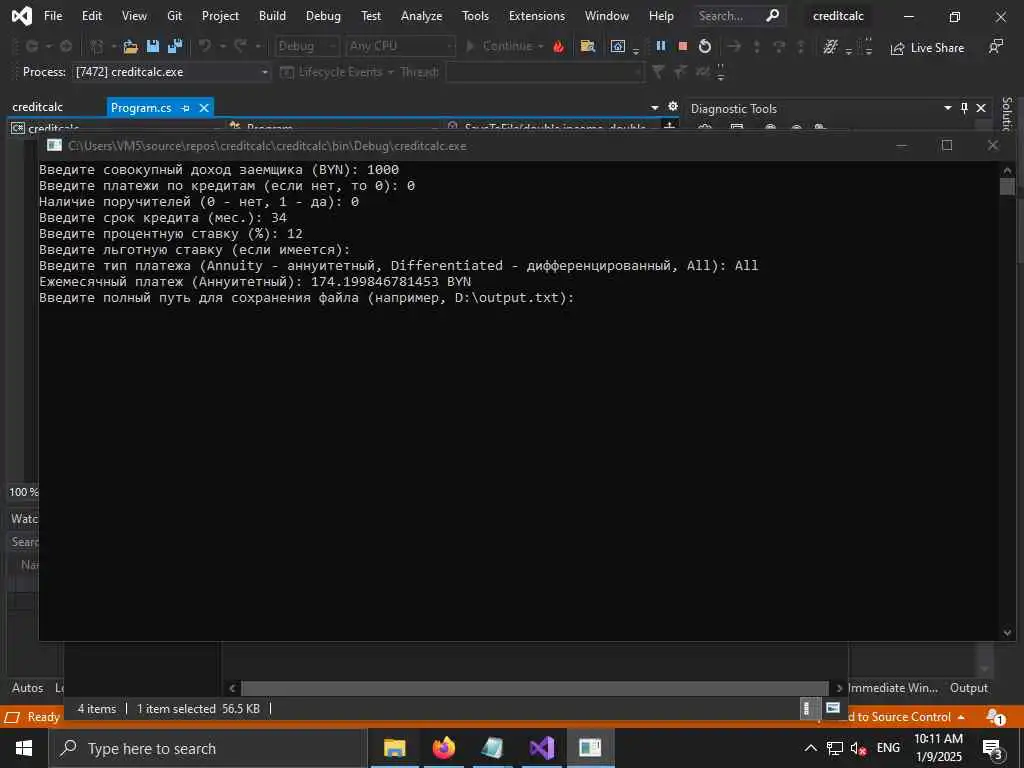Screen dimensions: 1024x768
Task: Click the console scrollbar down arrow
Action: point(1007,632)
